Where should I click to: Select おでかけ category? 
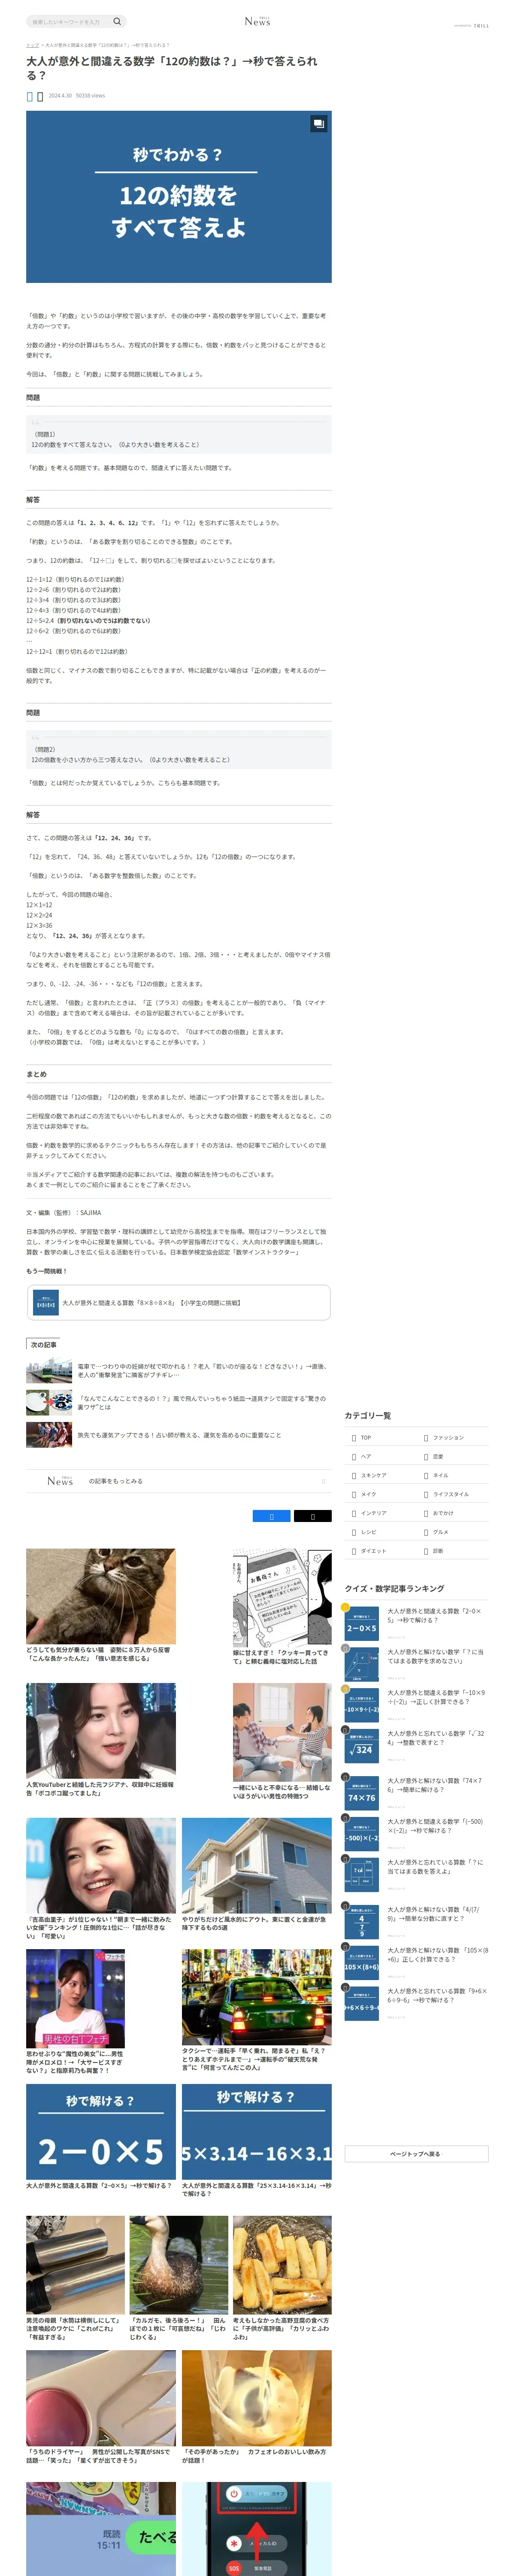(x=453, y=1513)
